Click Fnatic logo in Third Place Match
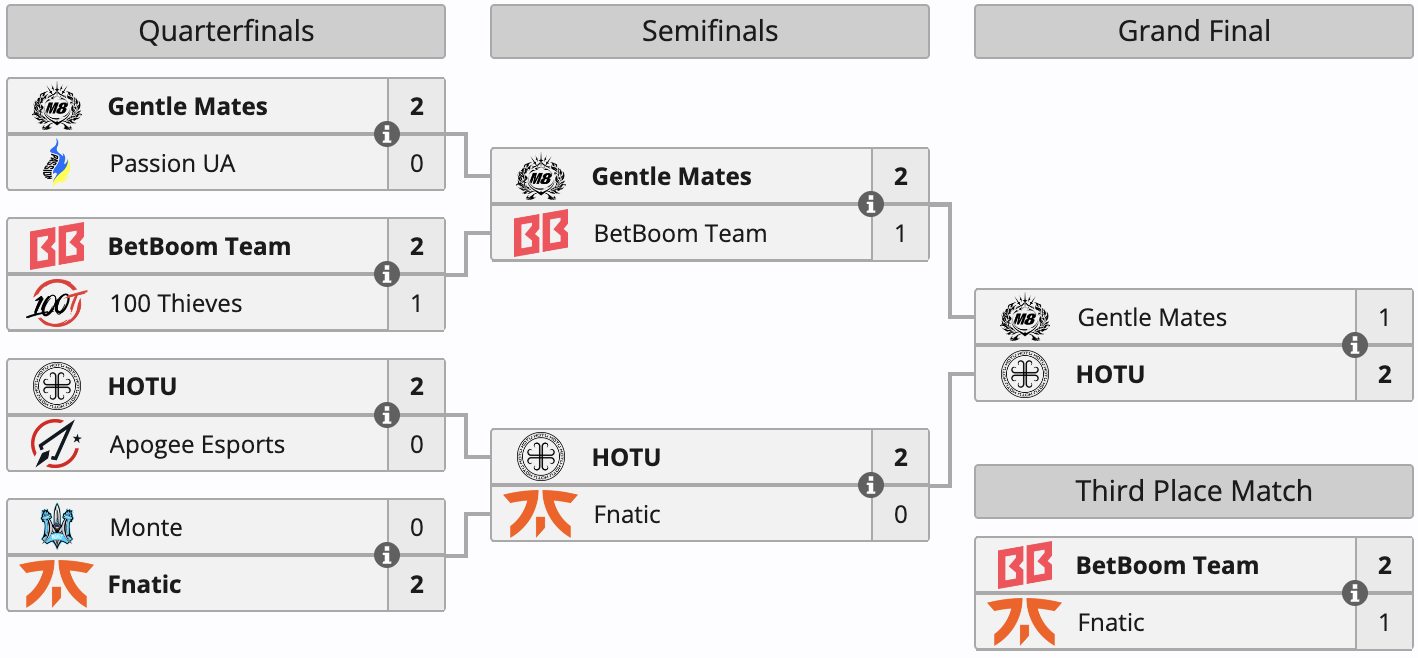Viewport: 1418px width, 658px height. point(1025,622)
